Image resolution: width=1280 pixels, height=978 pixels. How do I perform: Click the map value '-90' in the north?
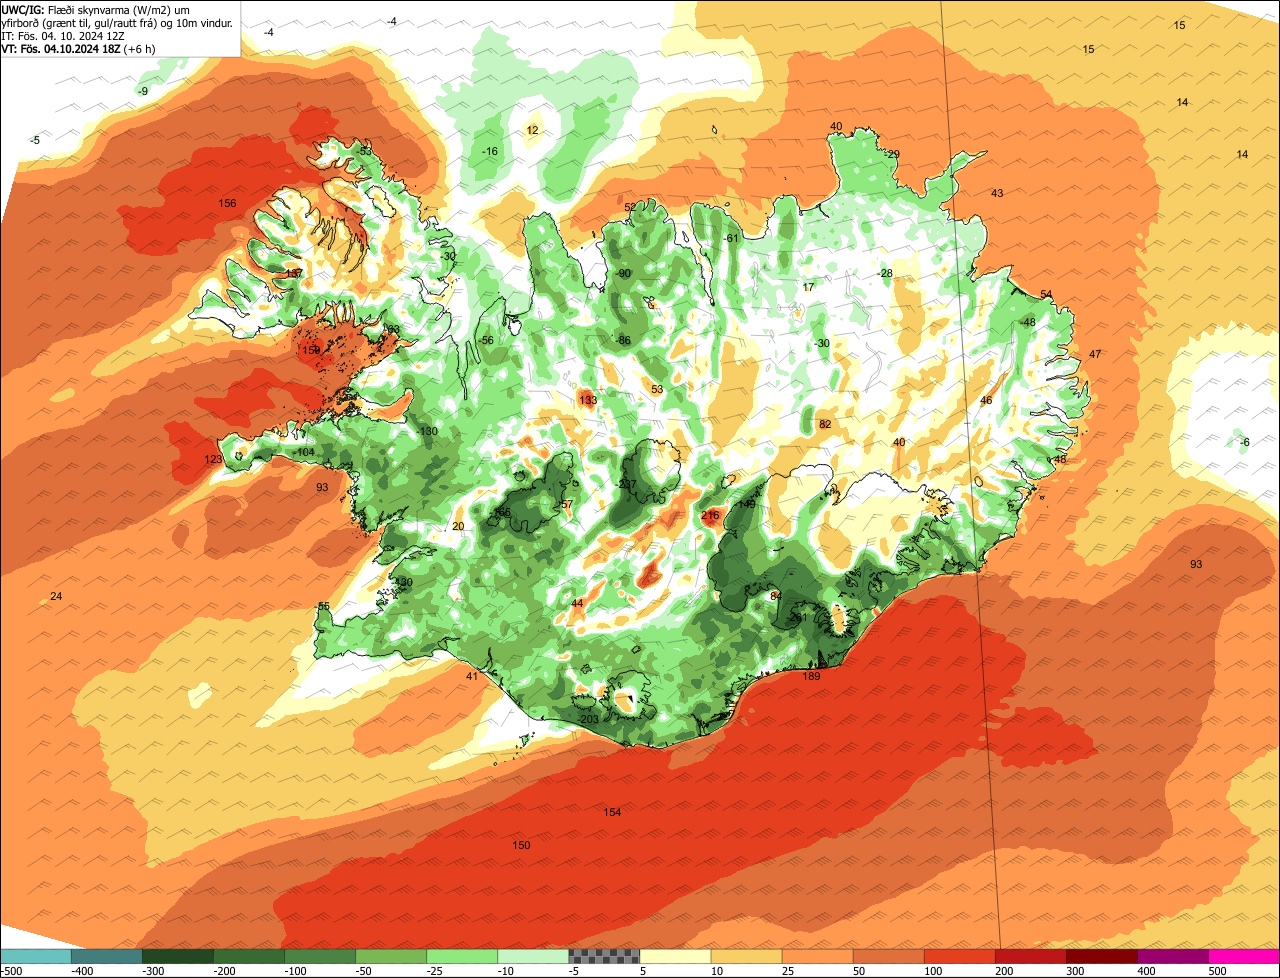[x=624, y=274]
